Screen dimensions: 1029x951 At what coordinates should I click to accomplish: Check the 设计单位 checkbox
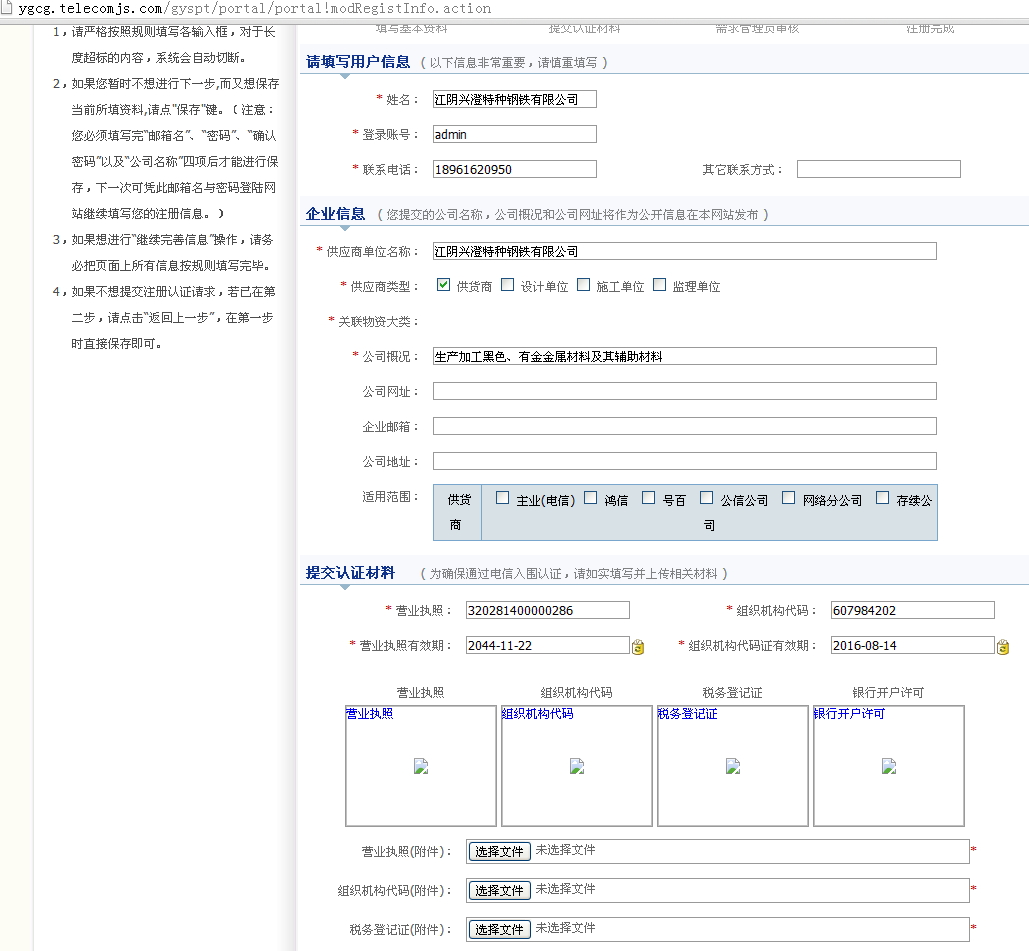pyautogui.click(x=507, y=284)
